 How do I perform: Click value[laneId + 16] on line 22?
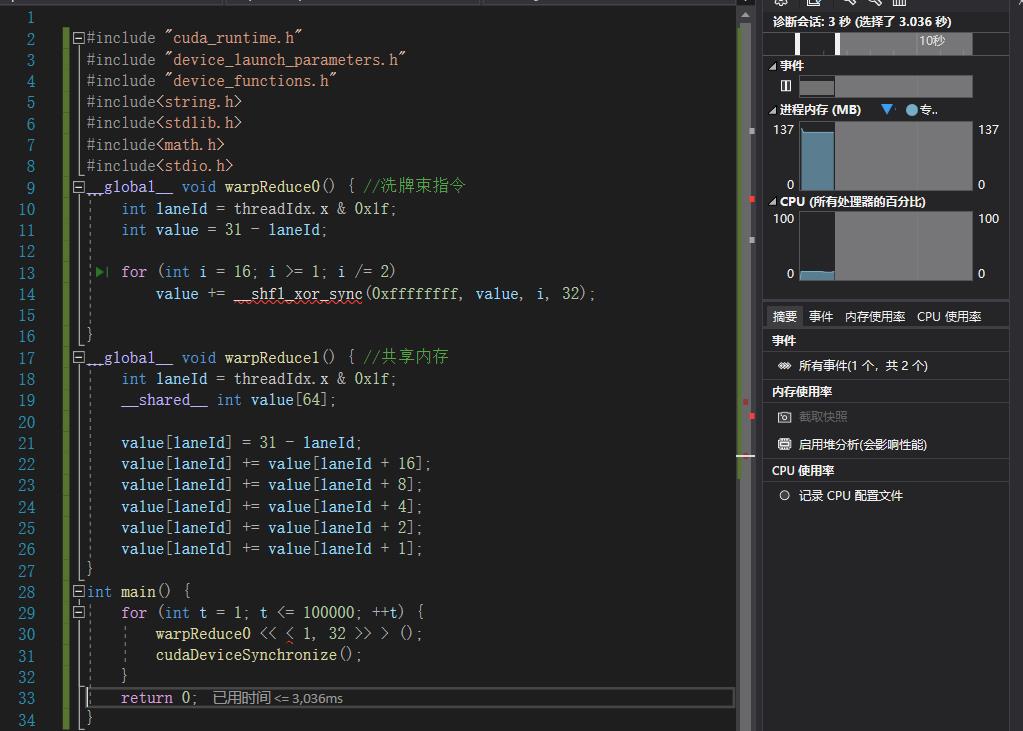click(346, 463)
